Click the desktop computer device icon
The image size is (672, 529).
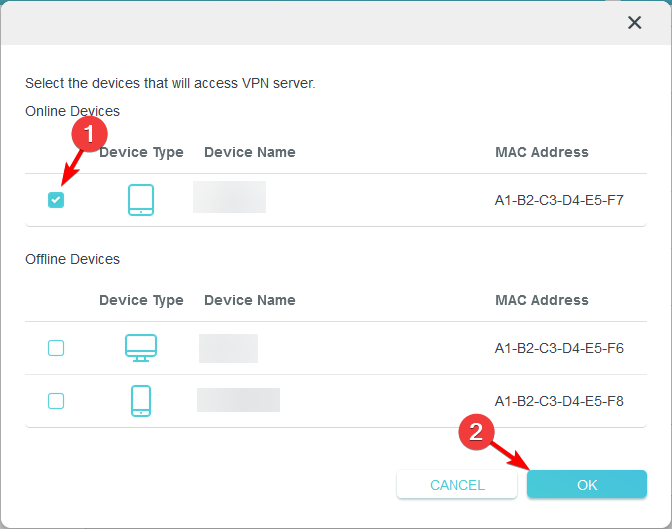pos(141,347)
